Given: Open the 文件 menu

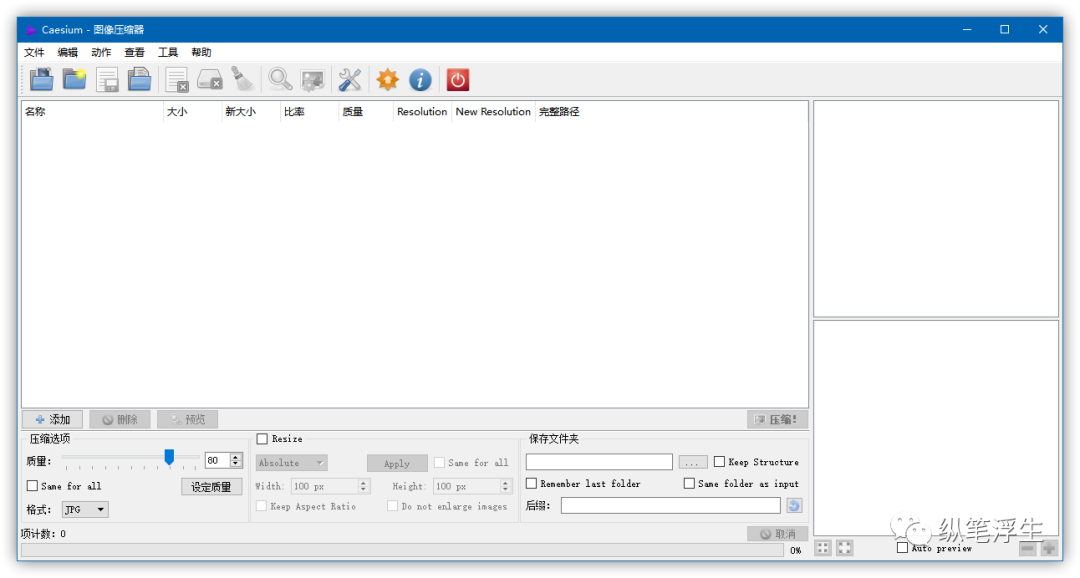Looking at the screenshot, I should (34, 52).
